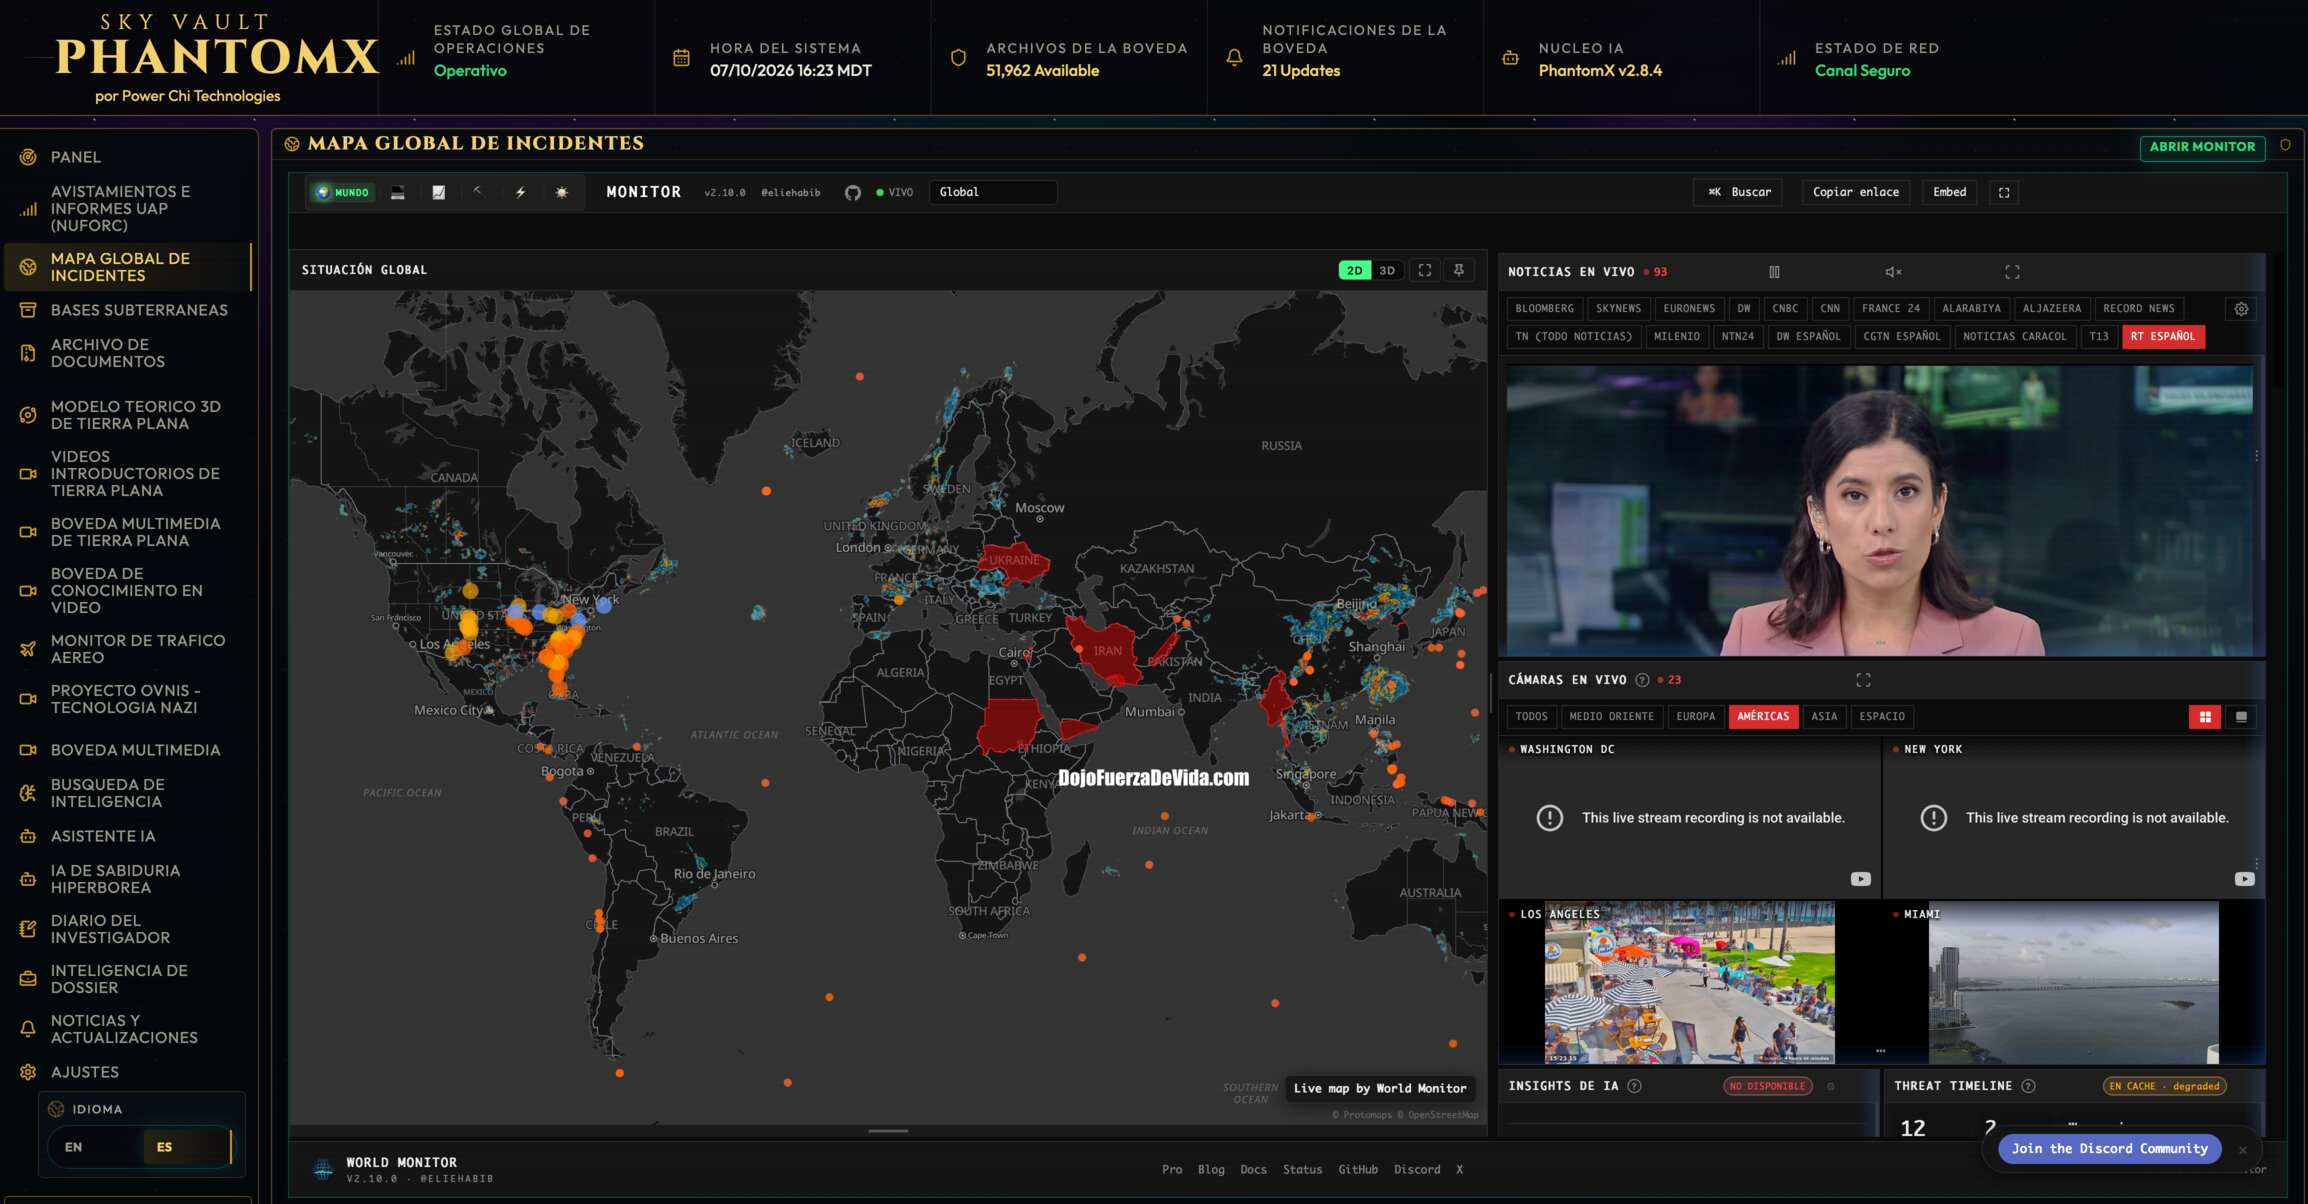
Task: Open the Global region dropdown
Action: click(993, 192)
